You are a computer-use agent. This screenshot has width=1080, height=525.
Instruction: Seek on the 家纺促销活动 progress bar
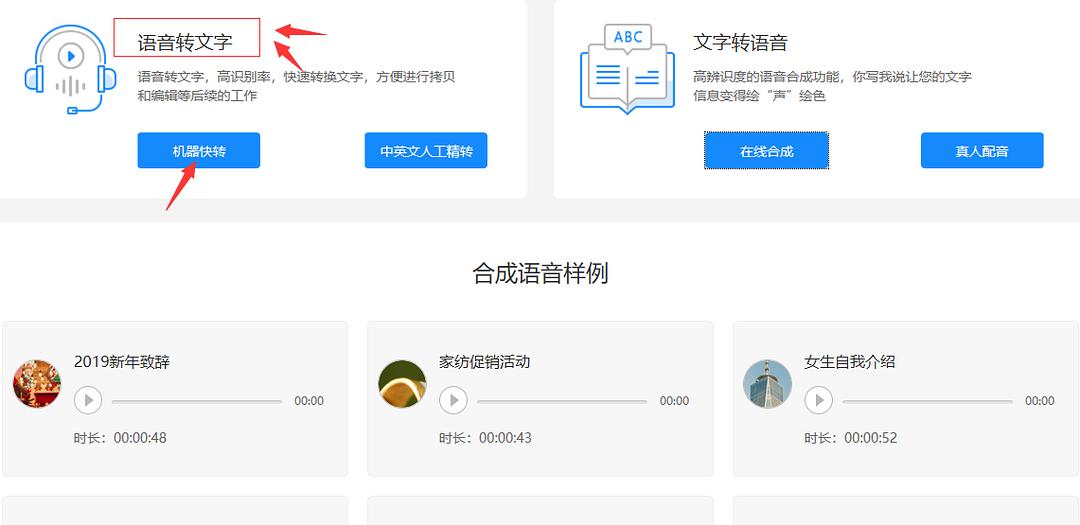tap(562, 401)
